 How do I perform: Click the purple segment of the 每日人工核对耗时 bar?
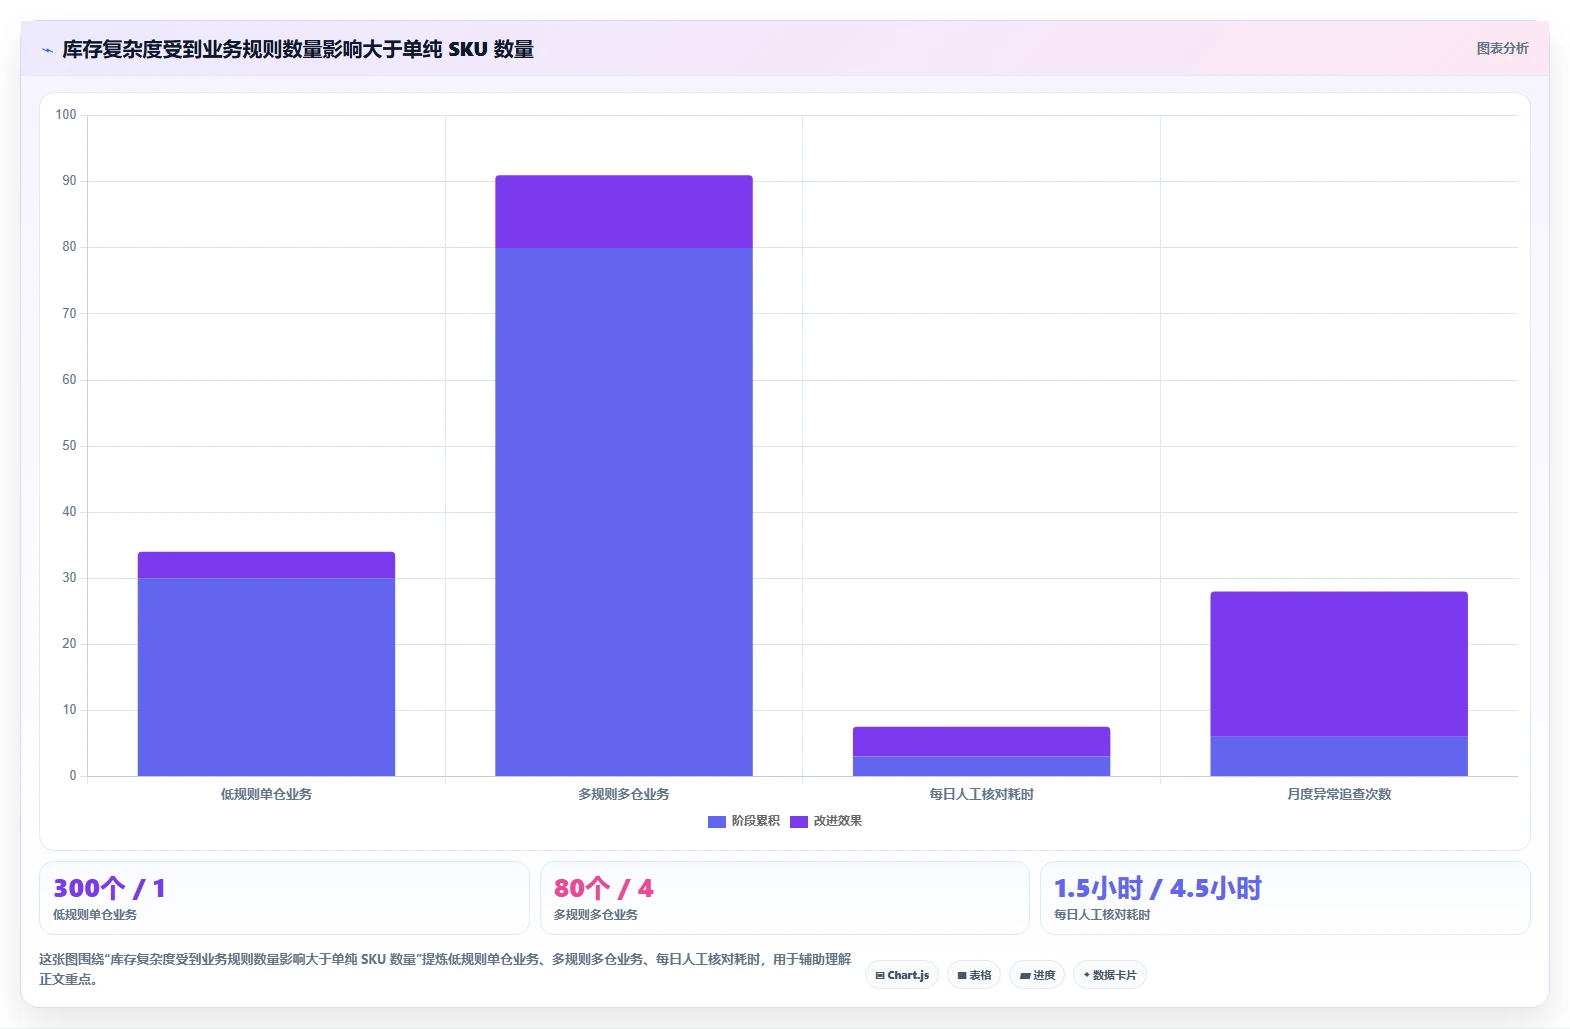click(x=981, y=742)
